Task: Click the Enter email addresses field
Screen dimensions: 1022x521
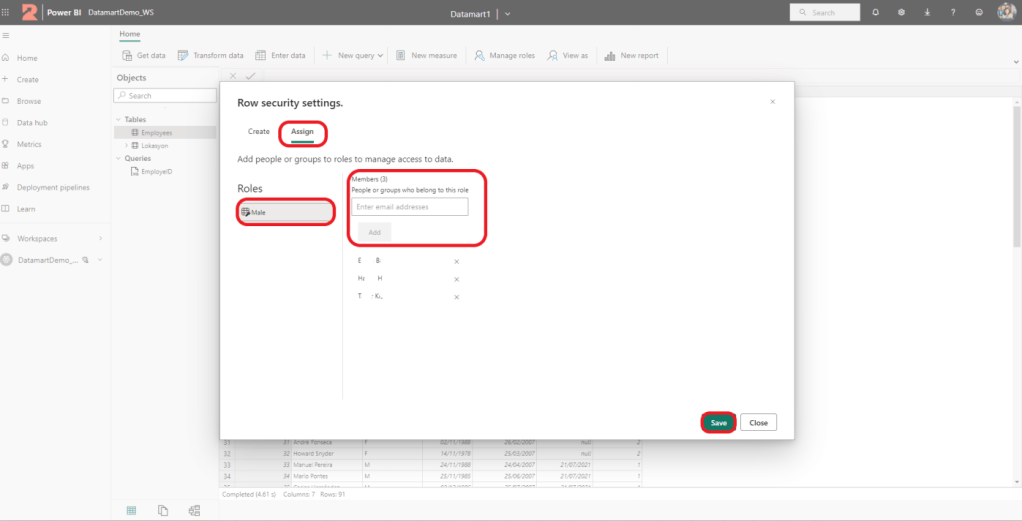Action: coord(409,207)
